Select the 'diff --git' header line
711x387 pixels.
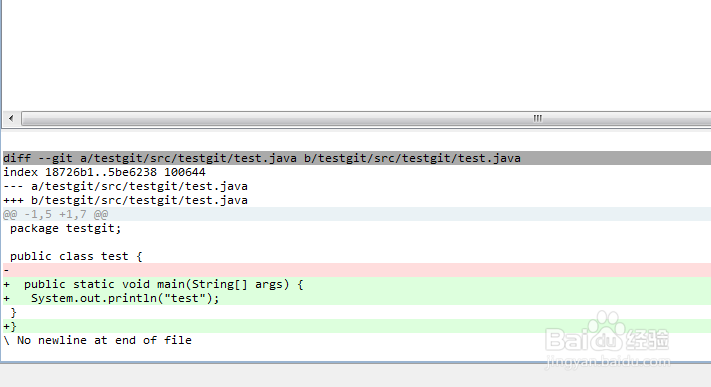point(357,158)
